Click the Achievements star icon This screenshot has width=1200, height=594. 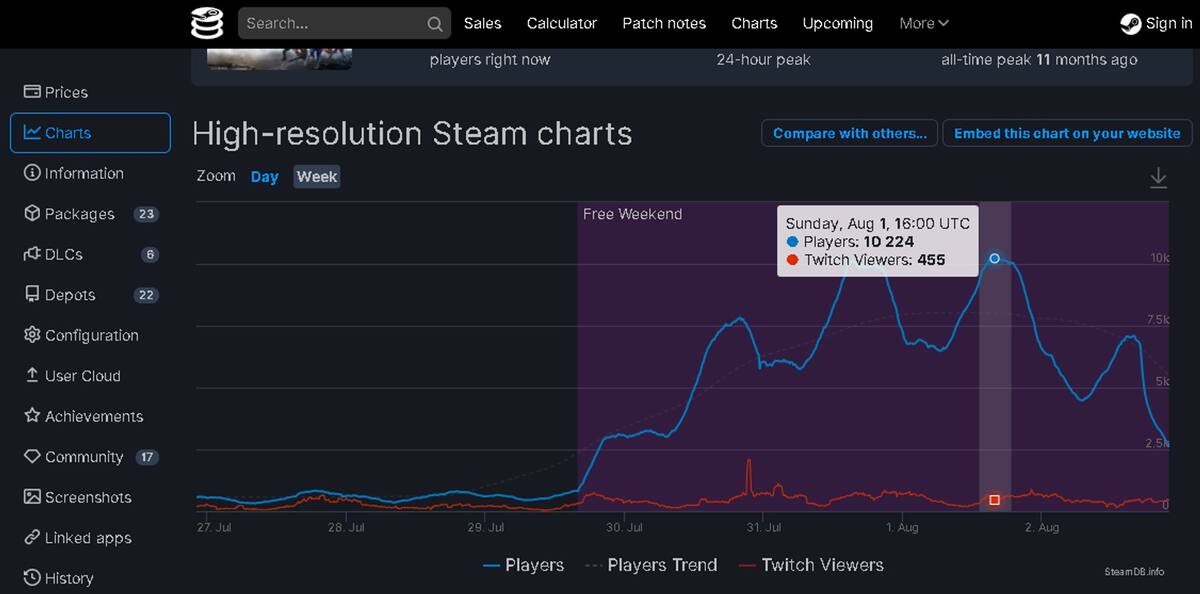tap(32, 416)
